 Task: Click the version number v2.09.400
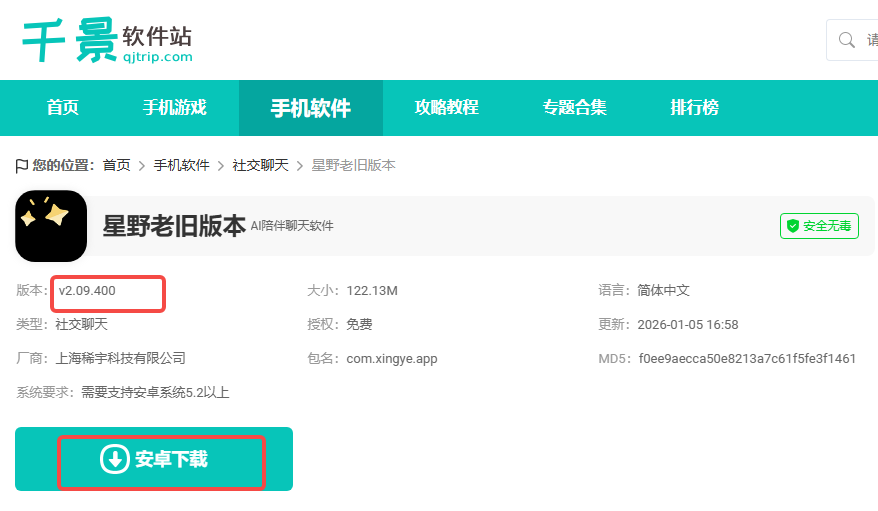(87, 291)
